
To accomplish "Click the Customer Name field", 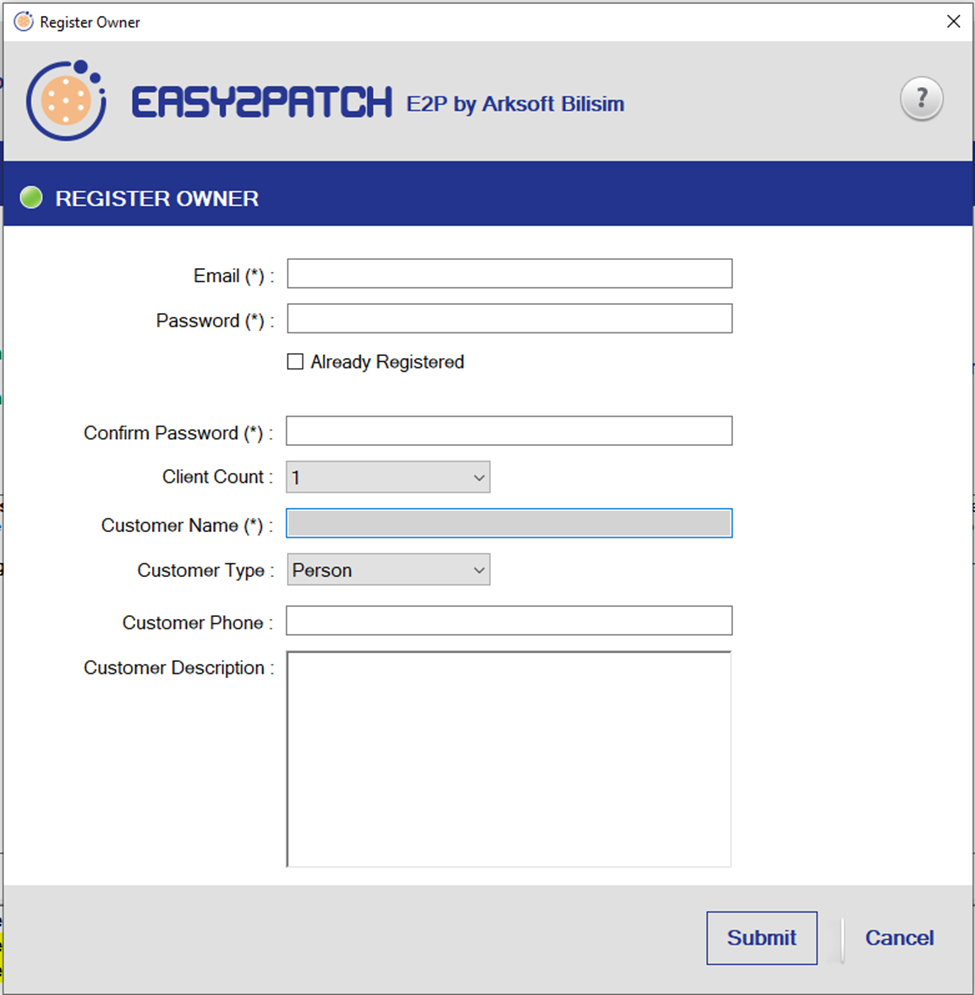I will 509,524.
